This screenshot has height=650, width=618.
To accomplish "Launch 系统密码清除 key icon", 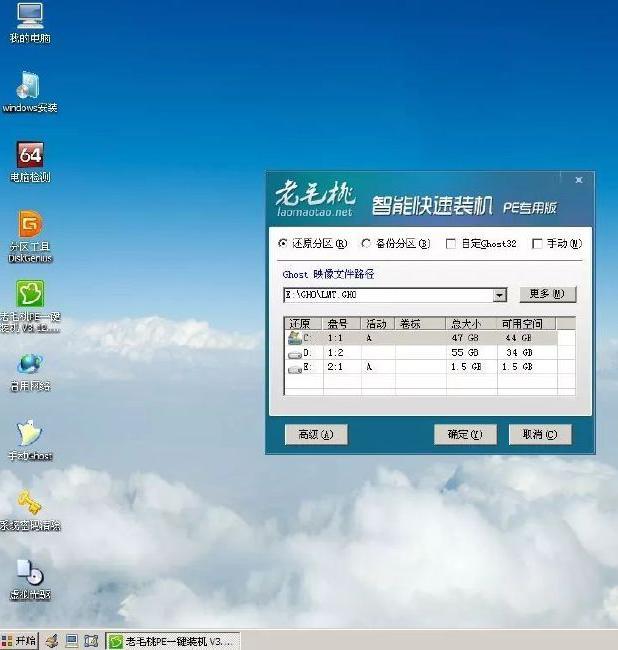I will (30, 510).
